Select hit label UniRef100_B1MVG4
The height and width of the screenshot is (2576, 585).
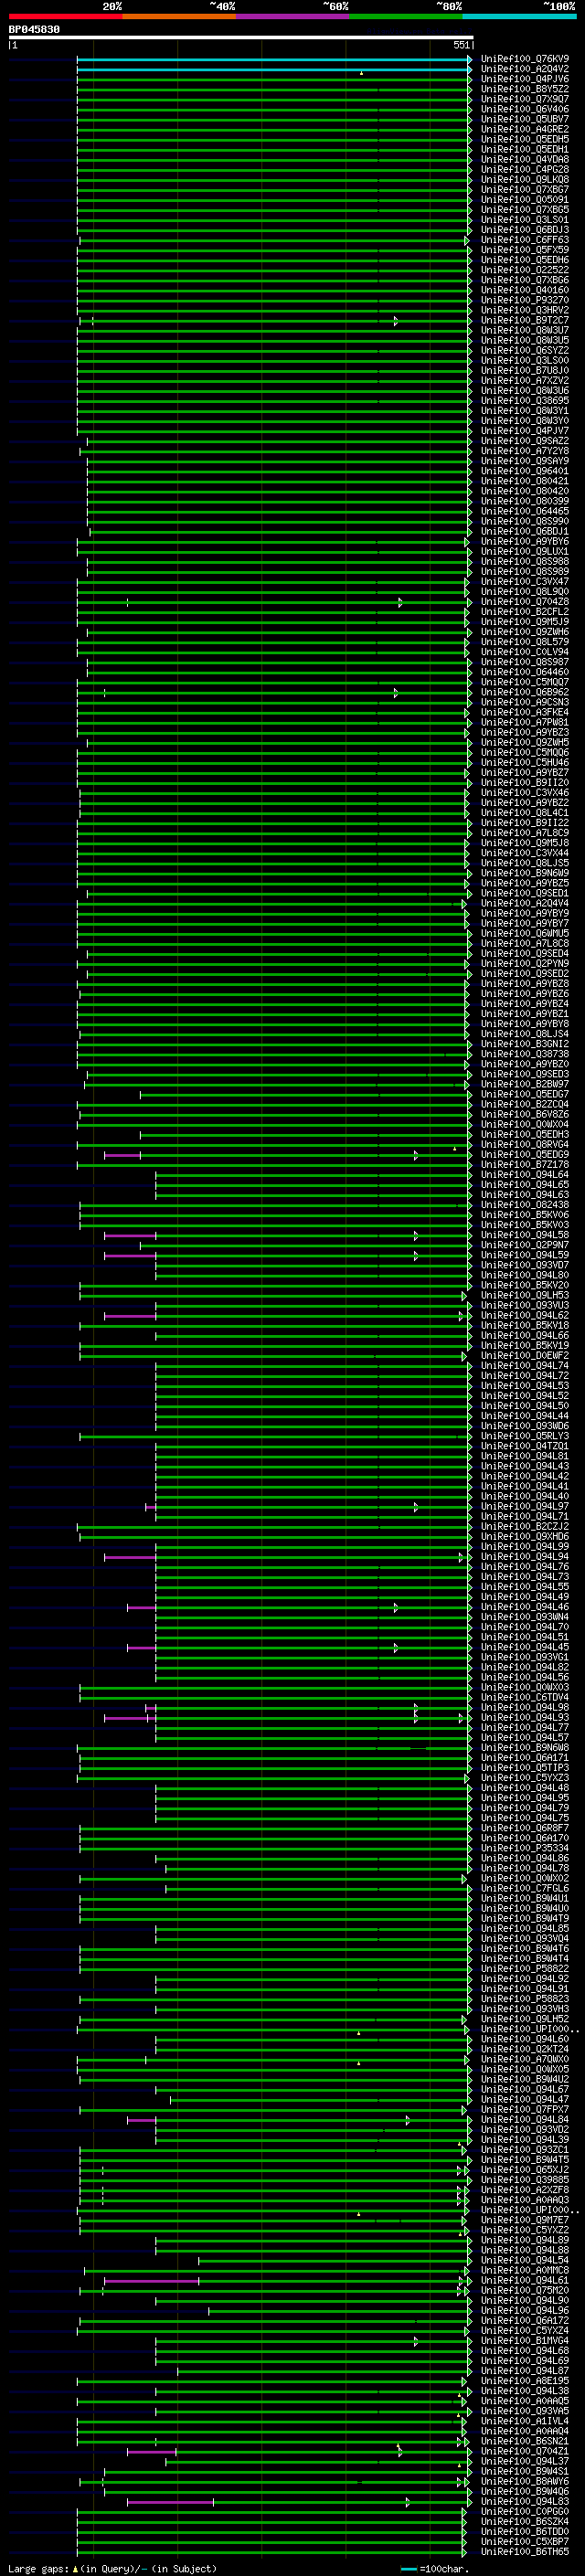tap(525, 2341)
